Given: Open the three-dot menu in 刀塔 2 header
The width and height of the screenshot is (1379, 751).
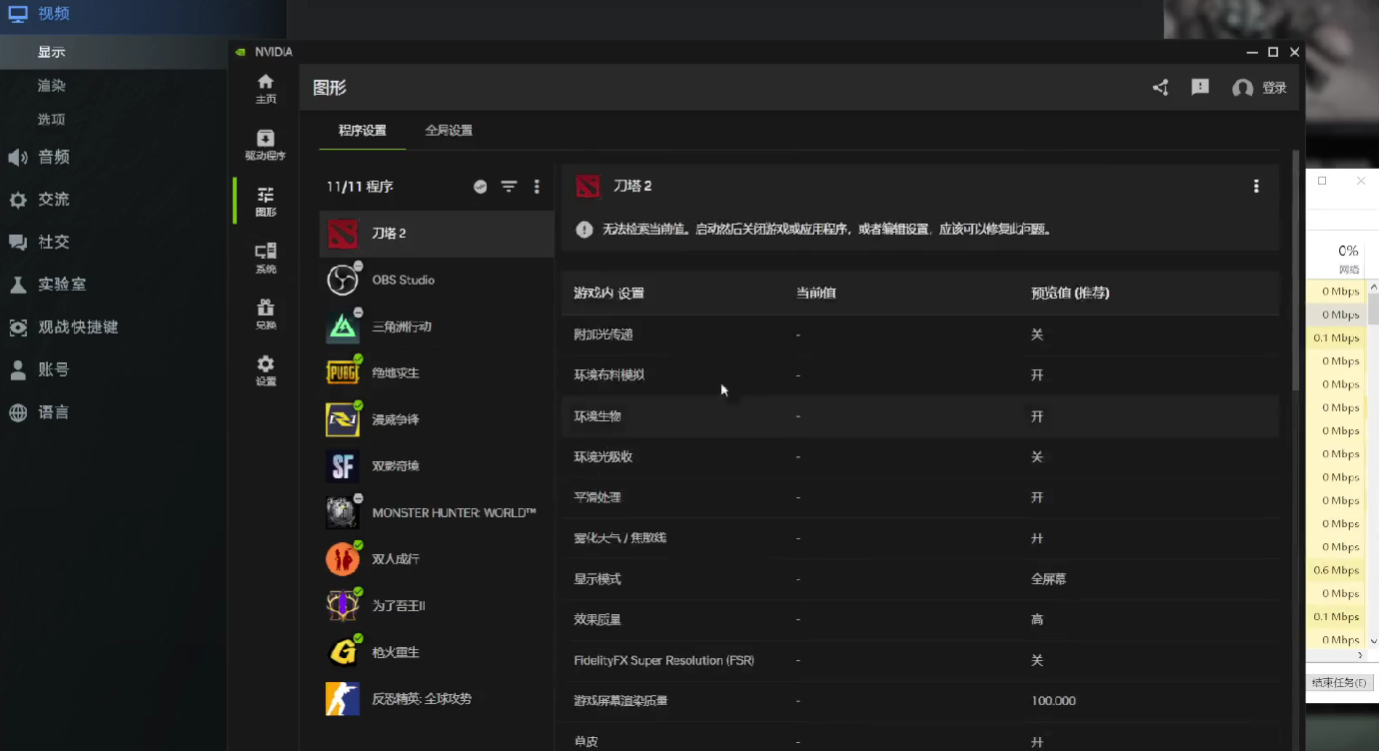Looking at the screenshot, I should click(1256, 187).
